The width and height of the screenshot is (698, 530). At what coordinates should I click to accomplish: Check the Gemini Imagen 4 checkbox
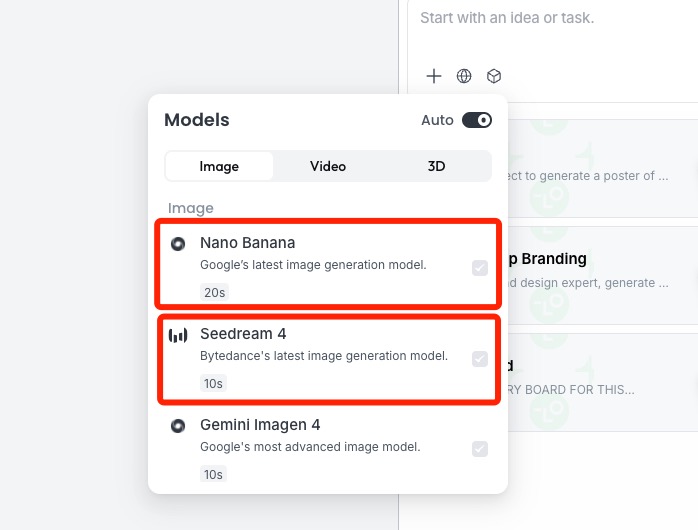(480, 449)
